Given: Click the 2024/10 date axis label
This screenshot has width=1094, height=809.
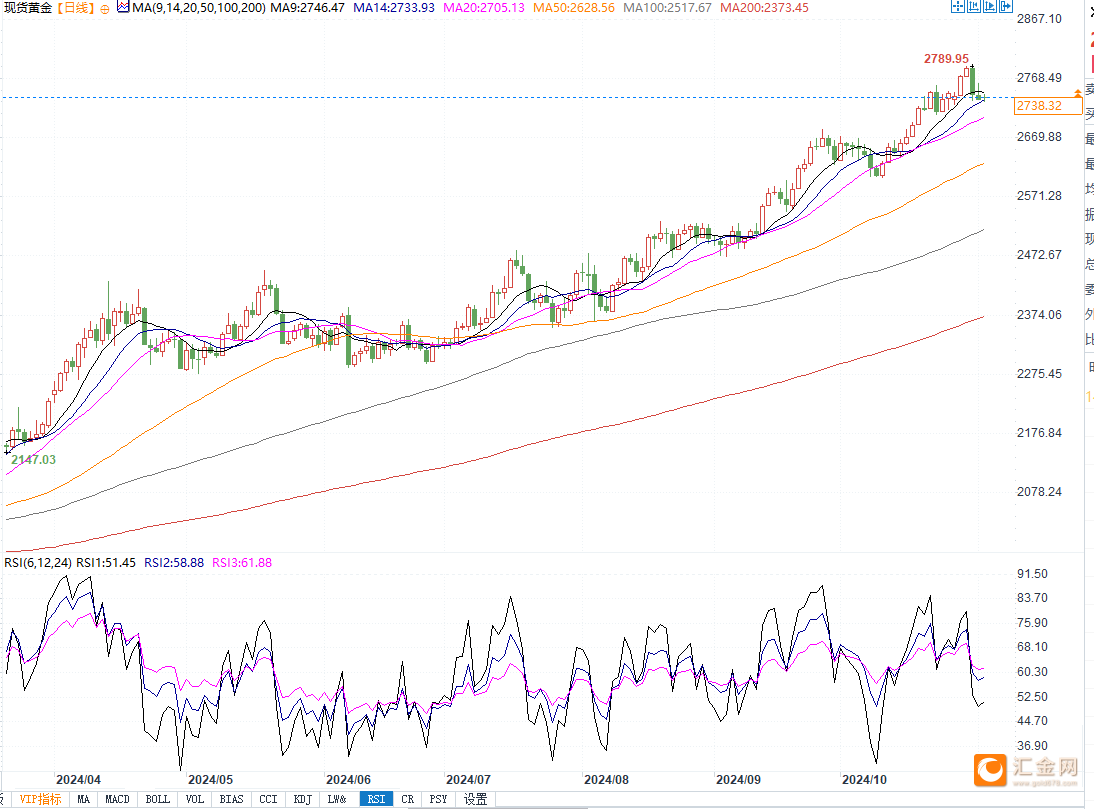Looking at the screenshot, I should [864, 780].
